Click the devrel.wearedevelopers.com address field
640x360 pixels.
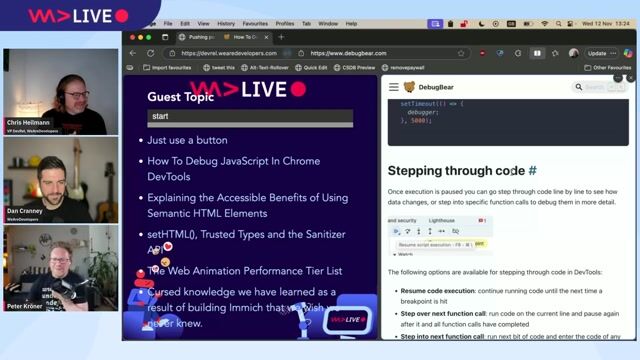[229, 53]
